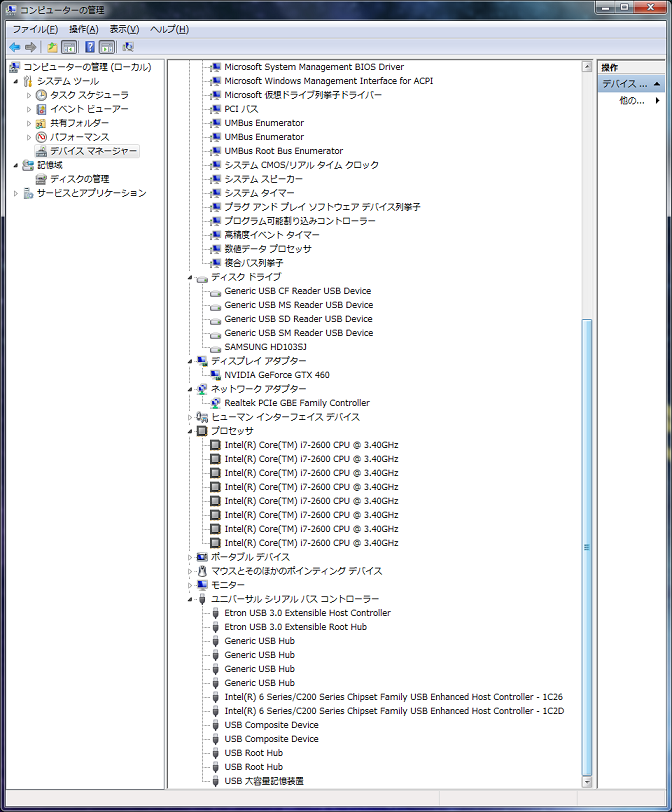
Task: Select 数値データ プロセッサ device row
Action: 268,249
